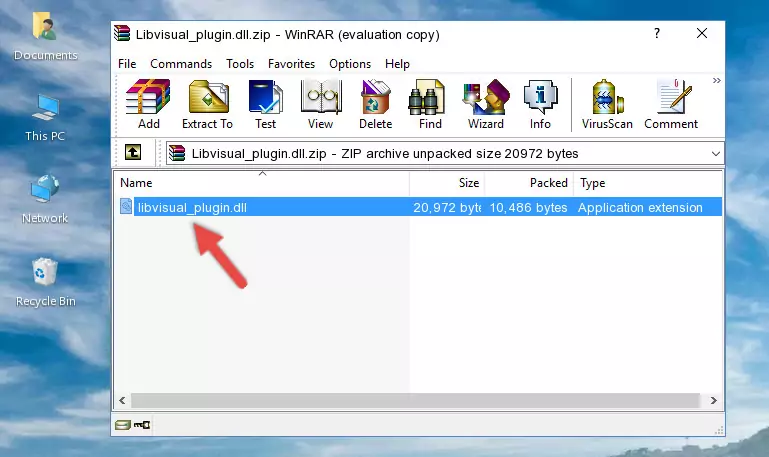769x457 pixels.
Task: Sort by the Packed column header
Action: pos(529,183)
